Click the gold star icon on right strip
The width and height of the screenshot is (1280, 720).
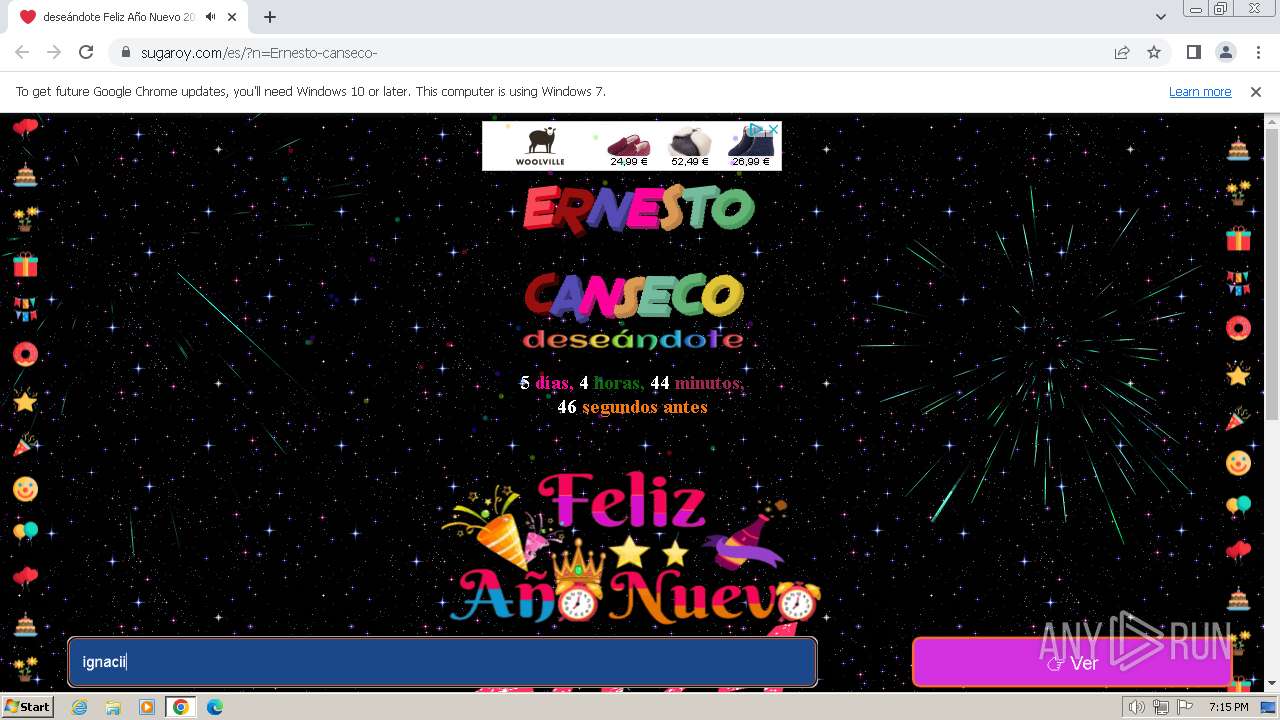(1238, 374)
